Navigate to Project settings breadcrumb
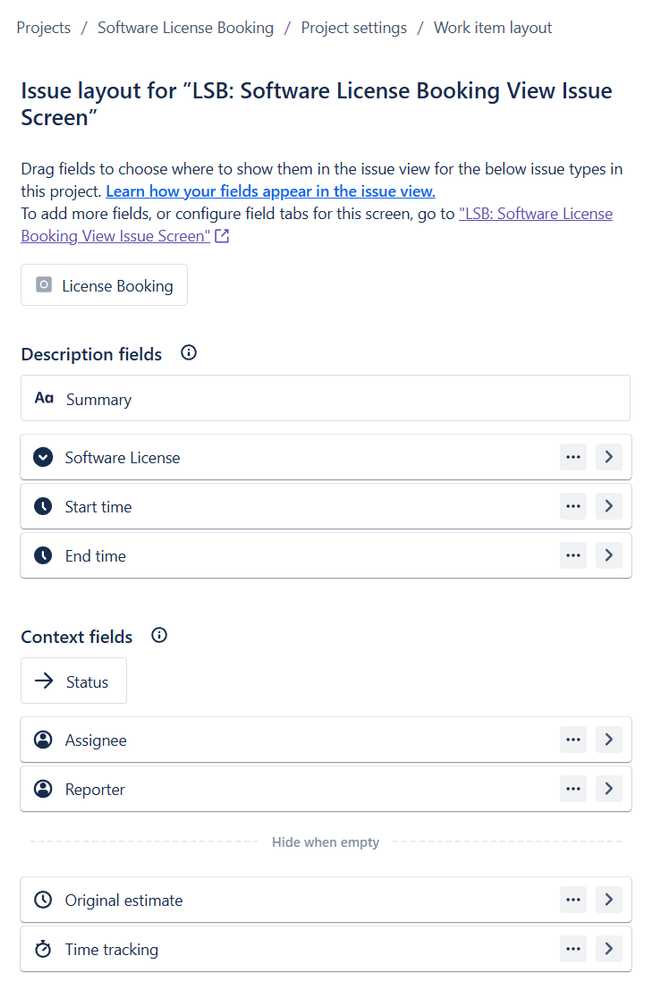653x998 pixels. 354,28
